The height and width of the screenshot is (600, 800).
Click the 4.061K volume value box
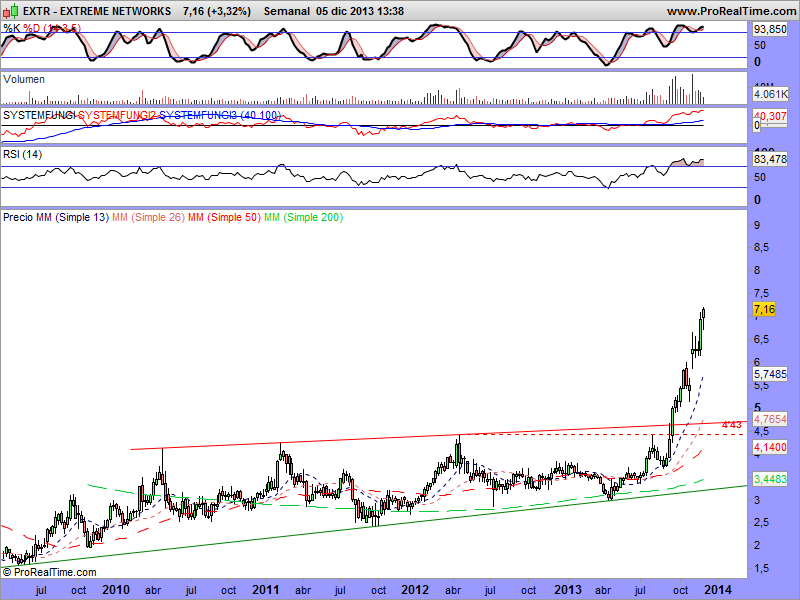click(770, 94)
